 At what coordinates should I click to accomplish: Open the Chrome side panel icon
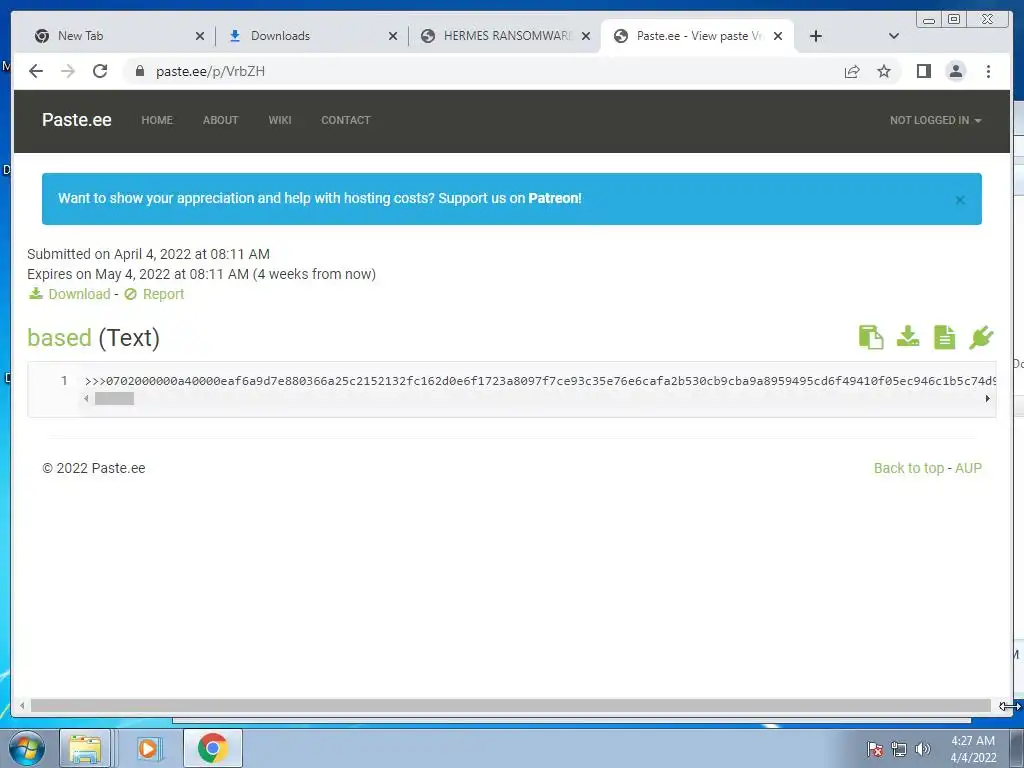[923, 71]
